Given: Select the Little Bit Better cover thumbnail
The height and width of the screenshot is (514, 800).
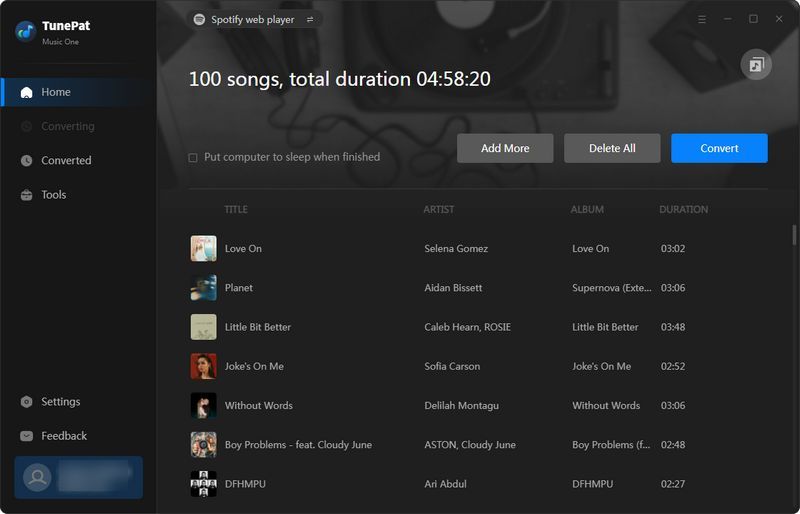Looking at the screenshot, I should point(204,327).
